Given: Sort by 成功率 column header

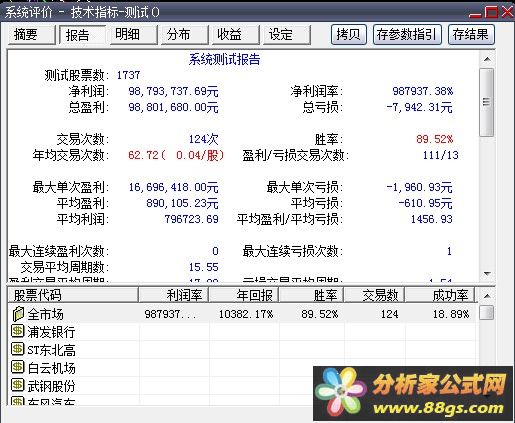Looking at the screenshot, I should click(x=440, y=295).
